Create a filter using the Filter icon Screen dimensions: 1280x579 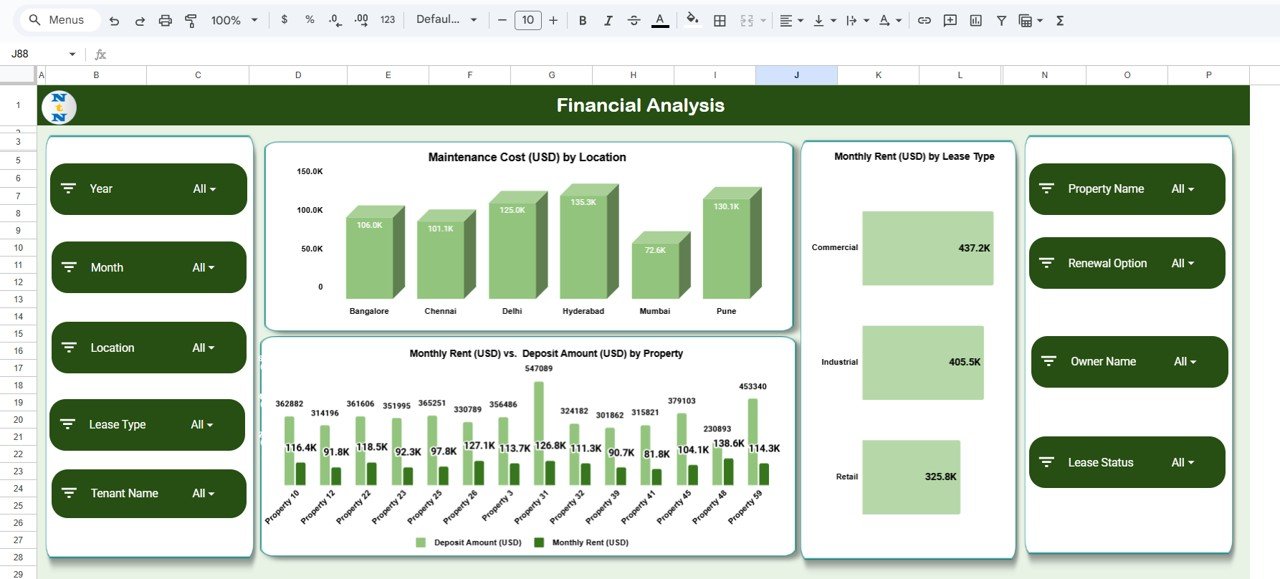(1001, 20)
